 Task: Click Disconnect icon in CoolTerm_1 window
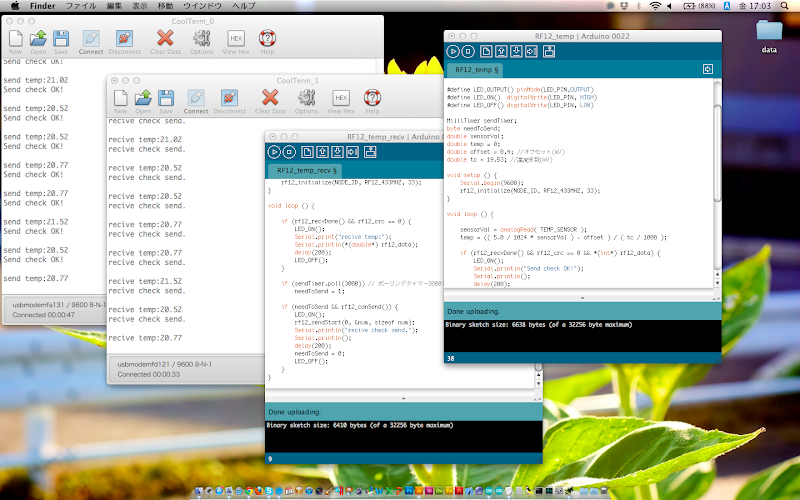[x=230, y=98]
